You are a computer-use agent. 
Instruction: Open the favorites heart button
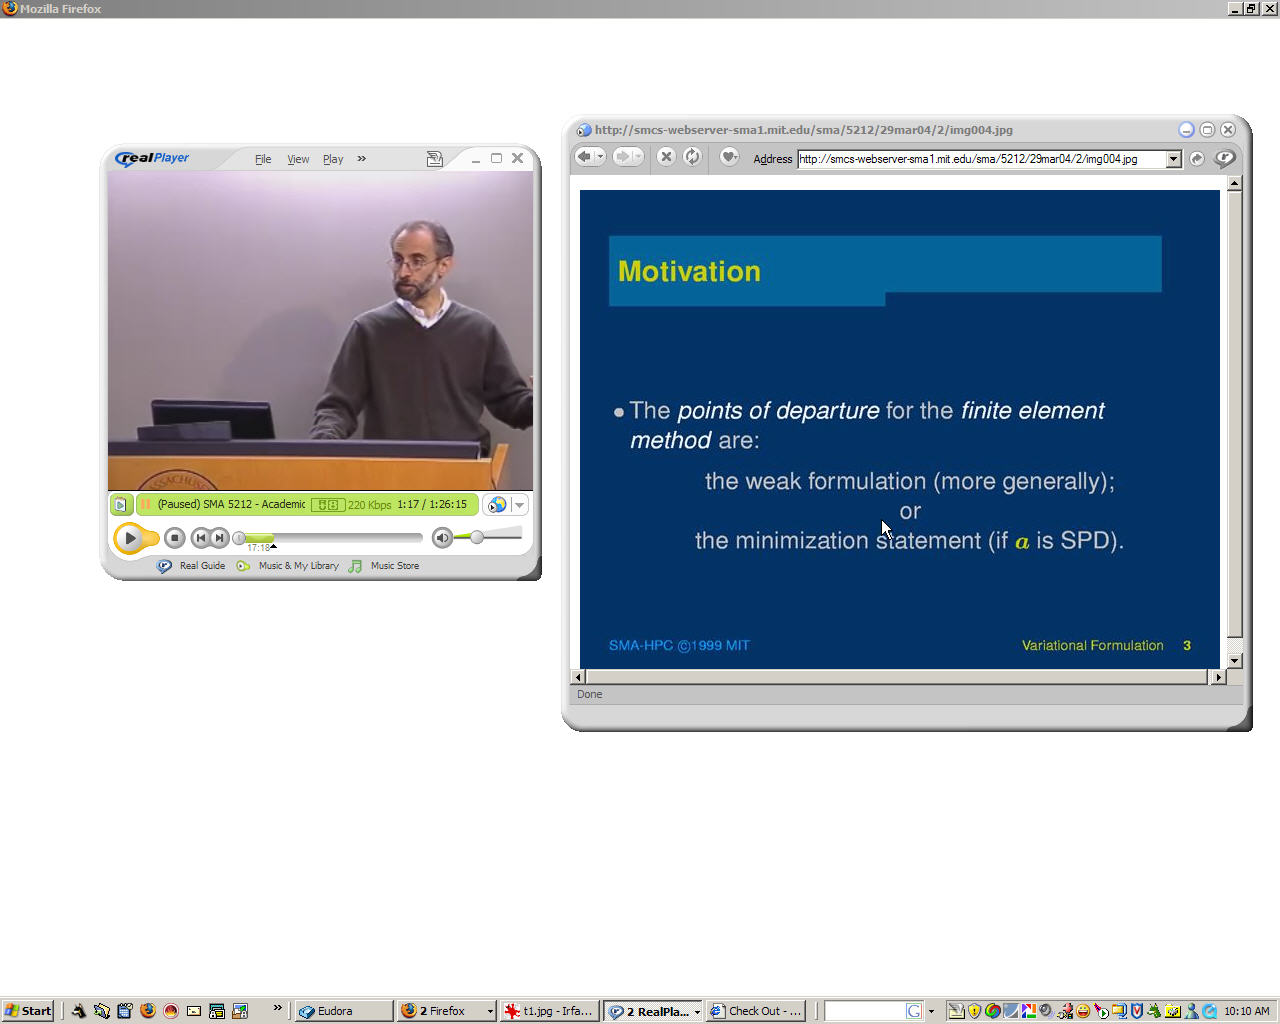(729, 157)
